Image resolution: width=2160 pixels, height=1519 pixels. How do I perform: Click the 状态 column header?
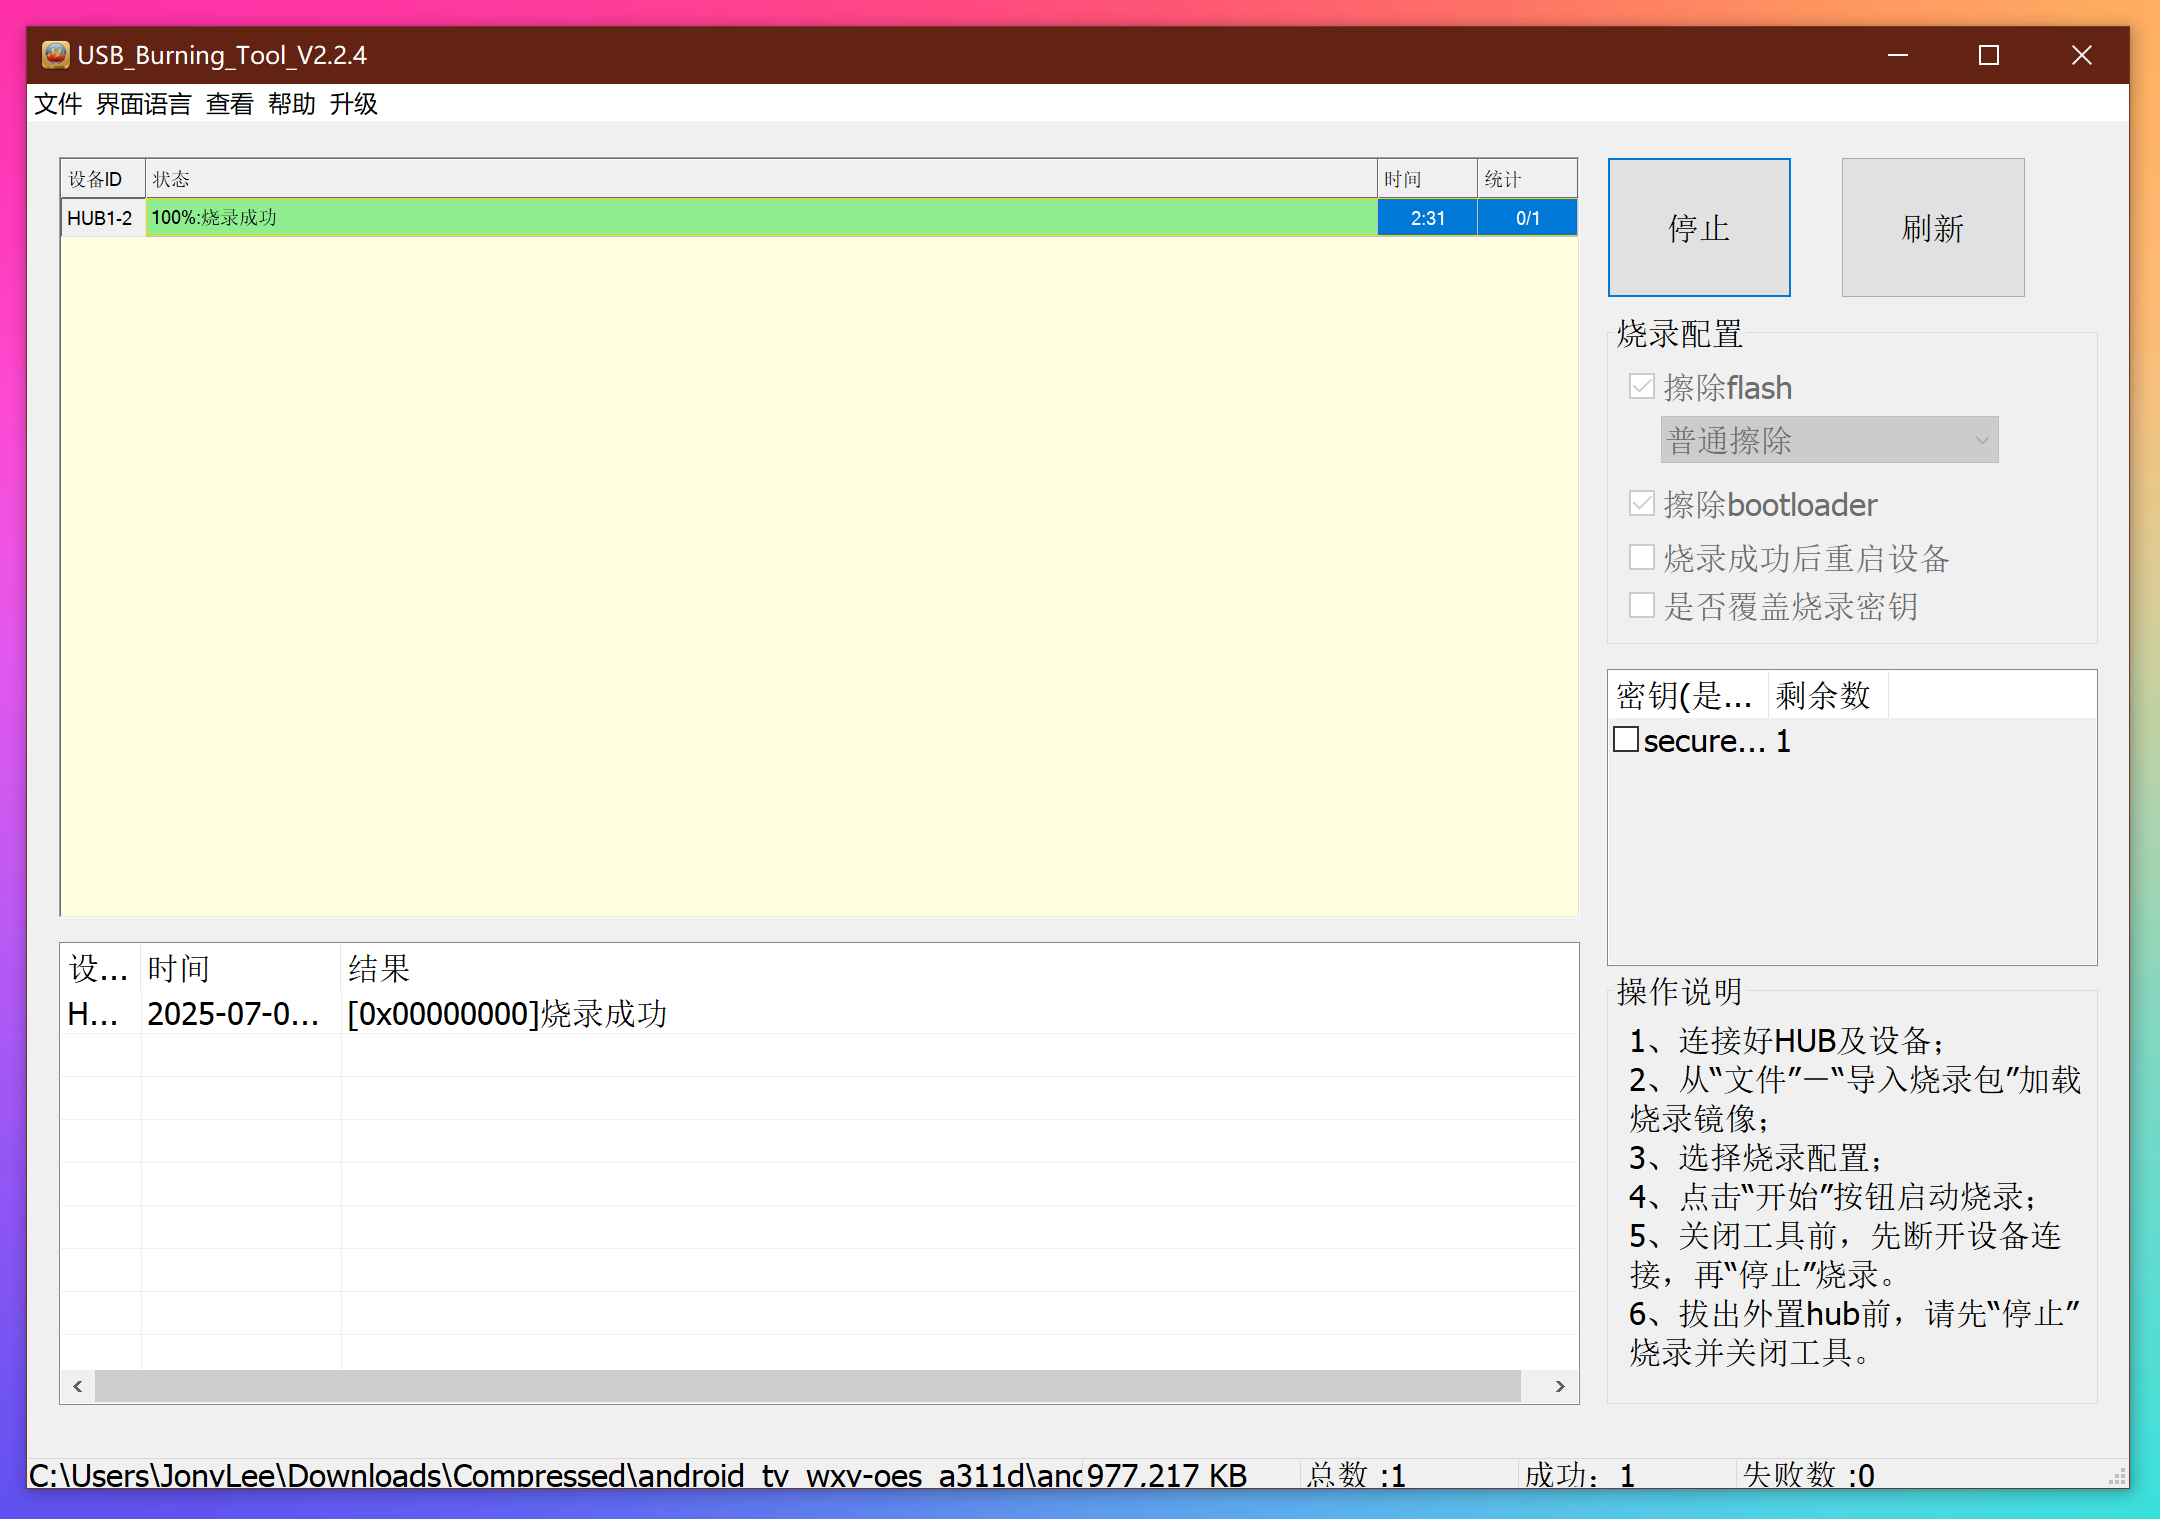point(172,178)
